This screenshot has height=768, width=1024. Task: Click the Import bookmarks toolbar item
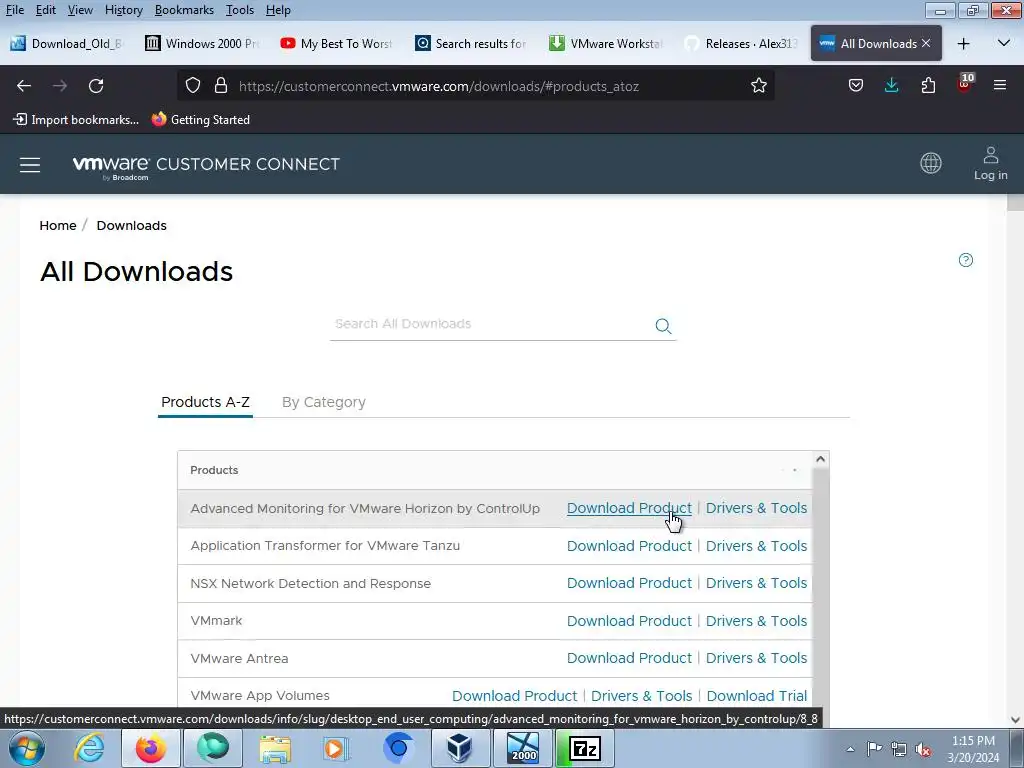click(76, 120)
